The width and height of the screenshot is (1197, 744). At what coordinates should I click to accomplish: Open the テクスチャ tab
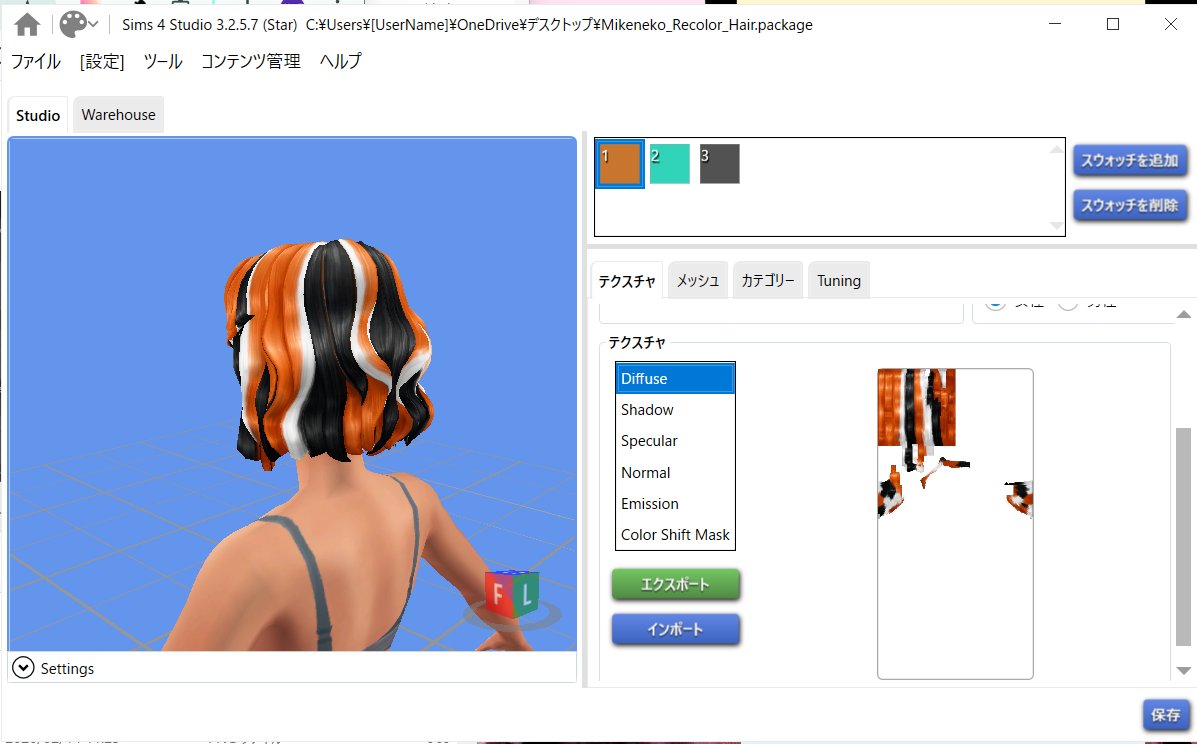click(627, 281)
